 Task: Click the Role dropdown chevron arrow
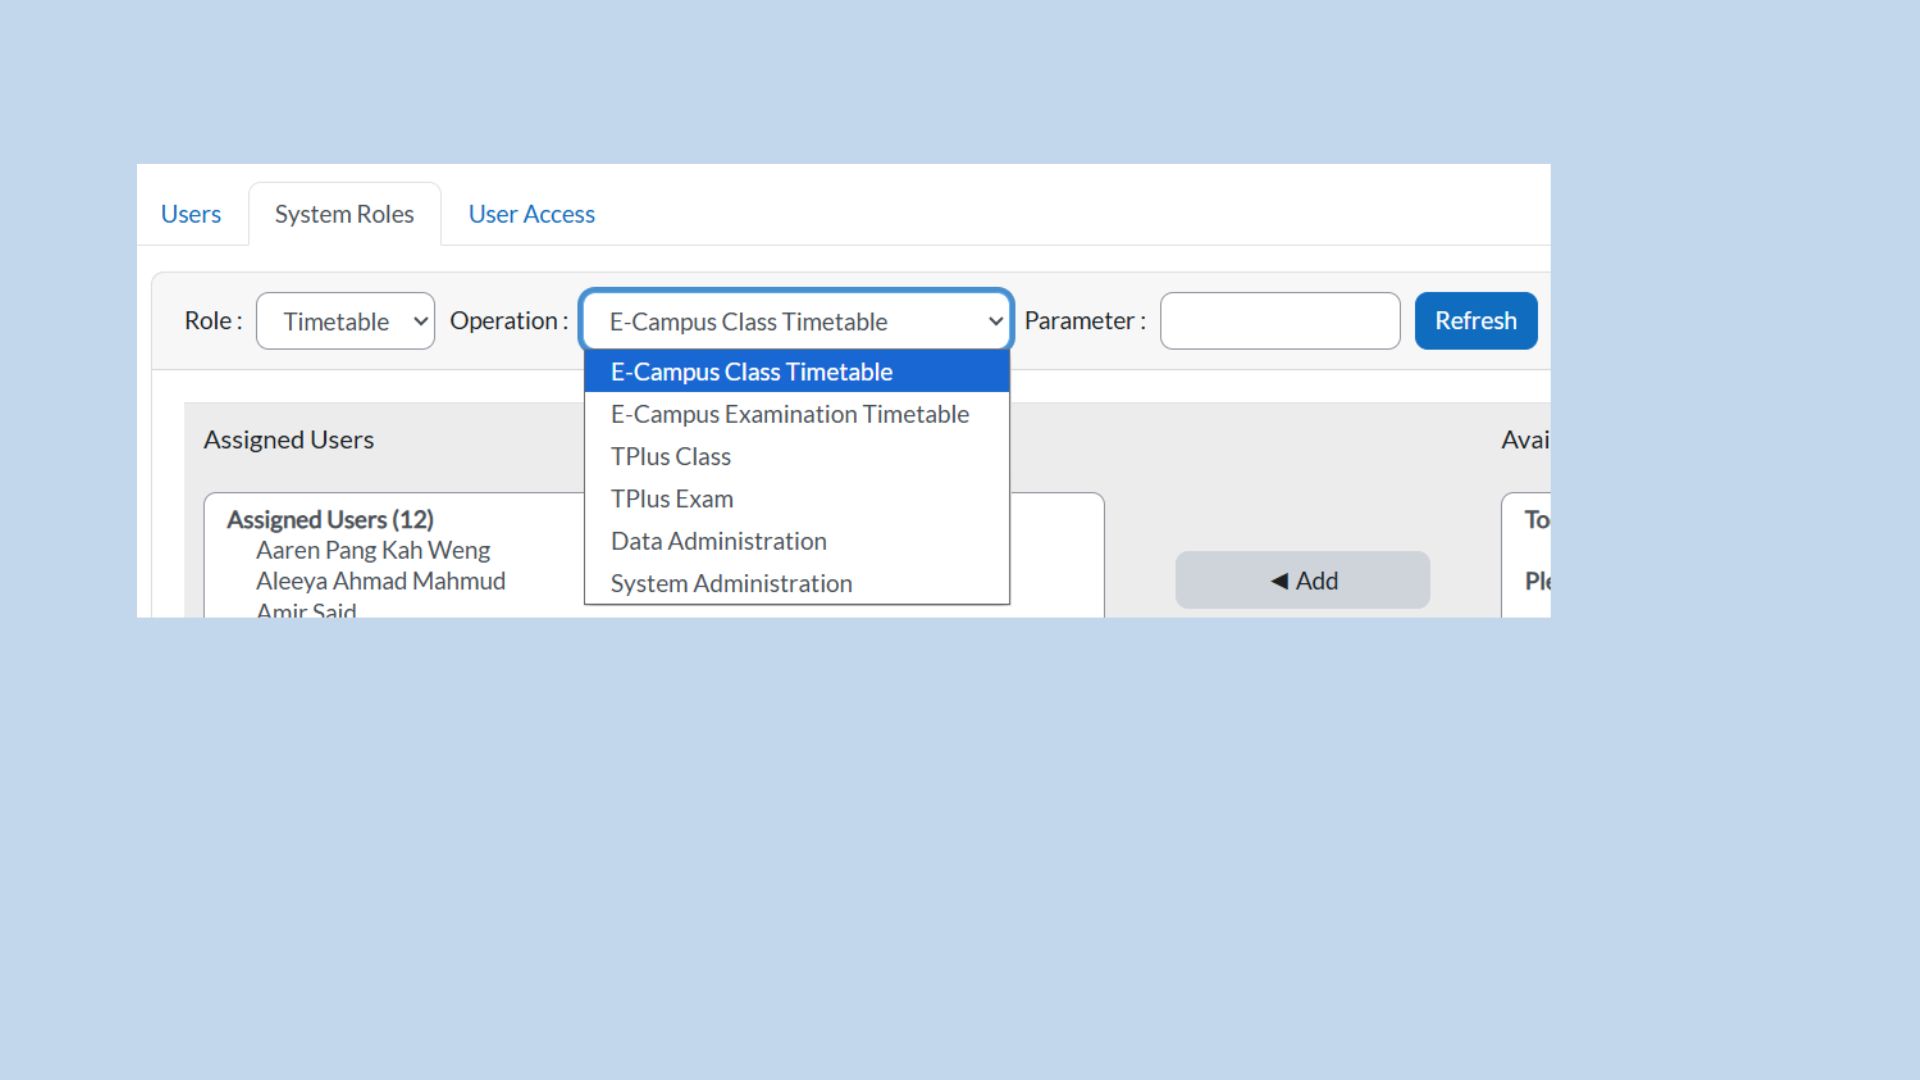pyautogui.click(x=421, y=321)
